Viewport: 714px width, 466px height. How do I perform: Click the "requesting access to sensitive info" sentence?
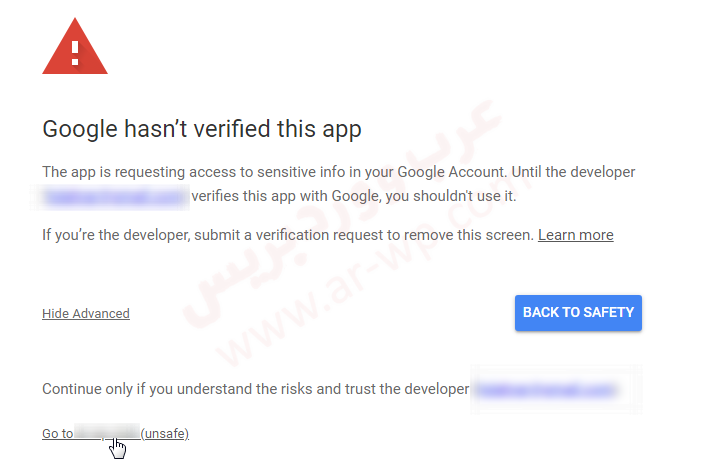[x=338, y=172]
